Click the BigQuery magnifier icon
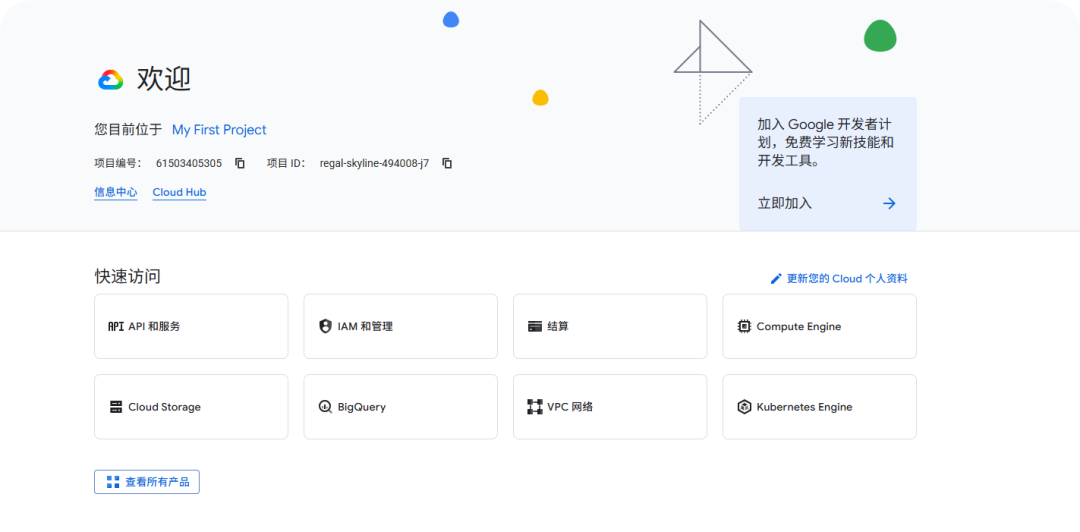The image size is (1080, 532). (325, 407)
